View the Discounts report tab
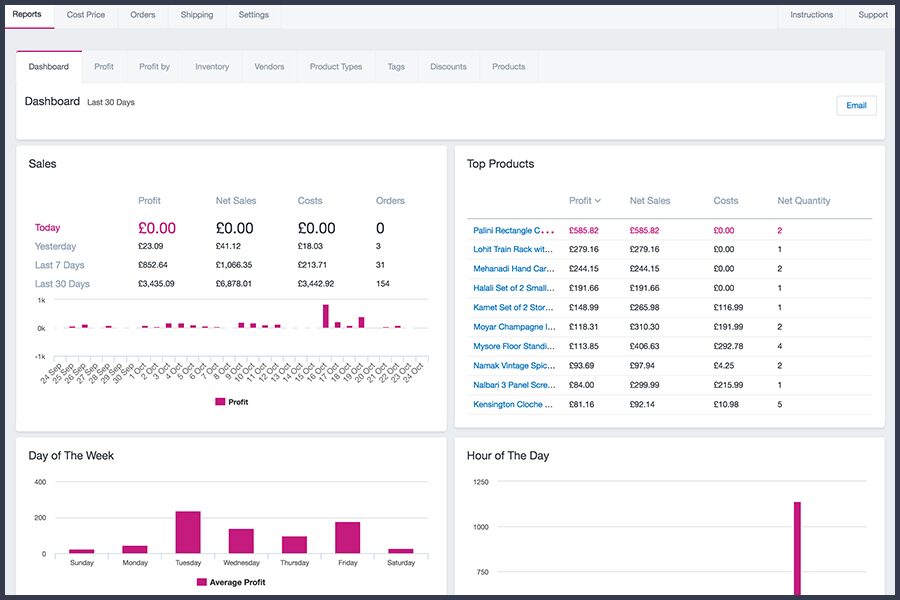The height and width of the screenshot is (600, 900). click(448, 67)
